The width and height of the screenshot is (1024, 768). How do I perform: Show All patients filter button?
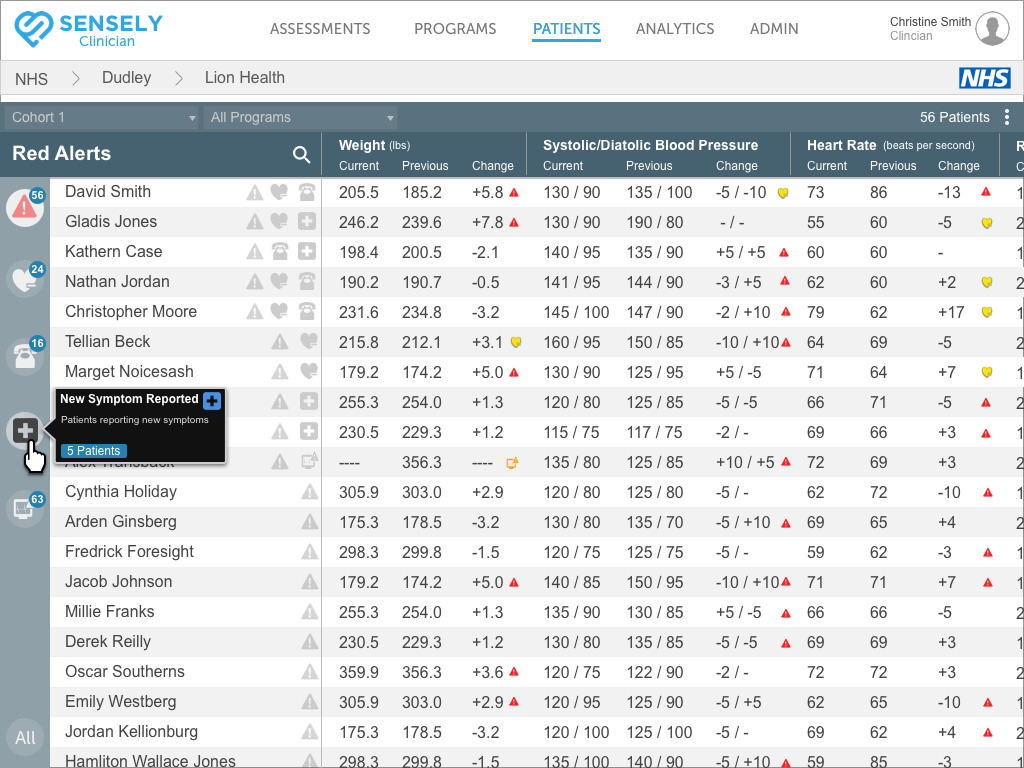[25, 737]
